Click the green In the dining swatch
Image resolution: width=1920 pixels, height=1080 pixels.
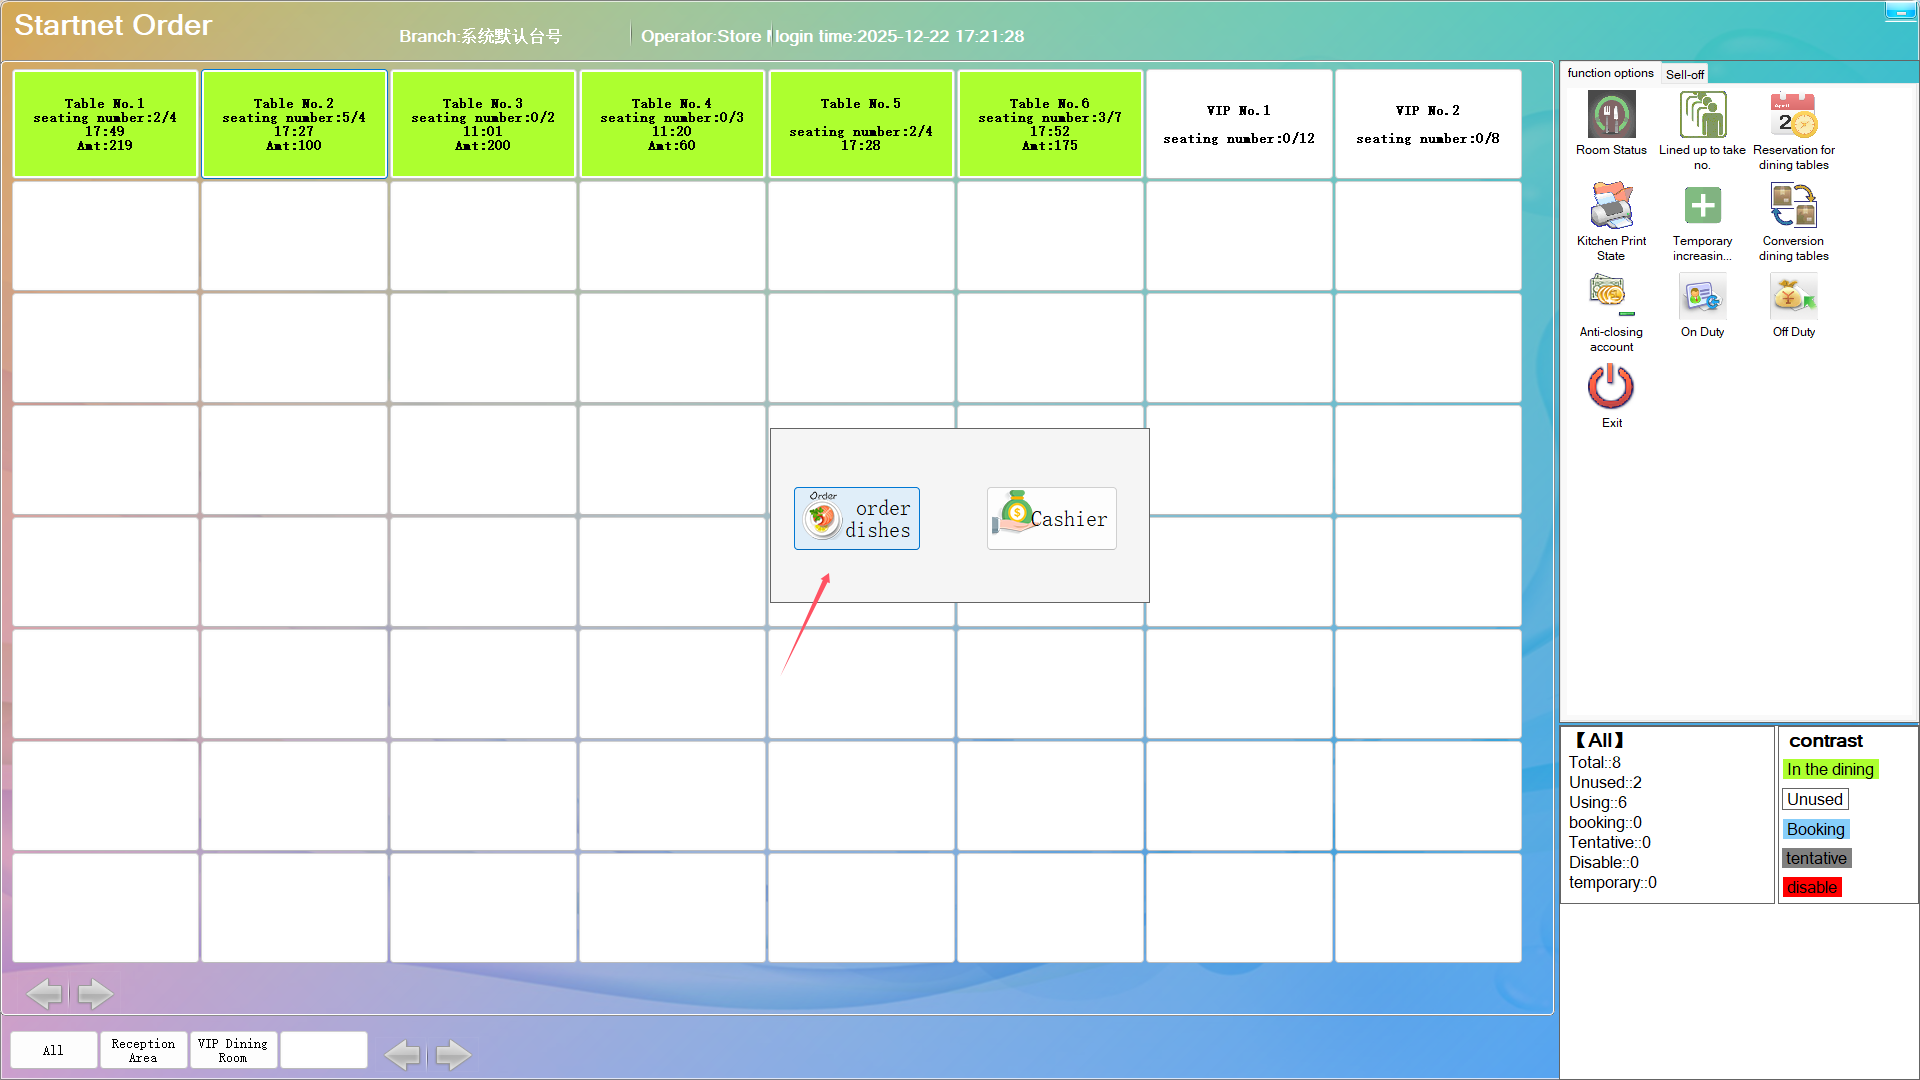1830,769
